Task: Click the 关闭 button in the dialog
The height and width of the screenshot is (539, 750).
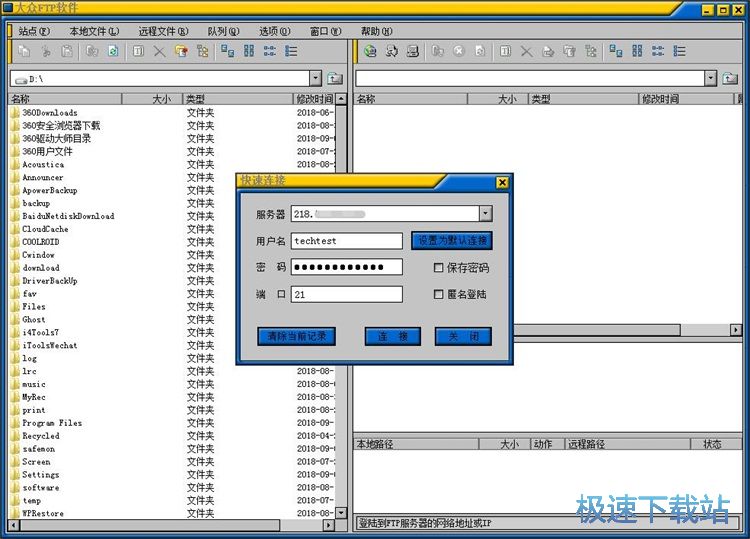Action: click(463, 336)
